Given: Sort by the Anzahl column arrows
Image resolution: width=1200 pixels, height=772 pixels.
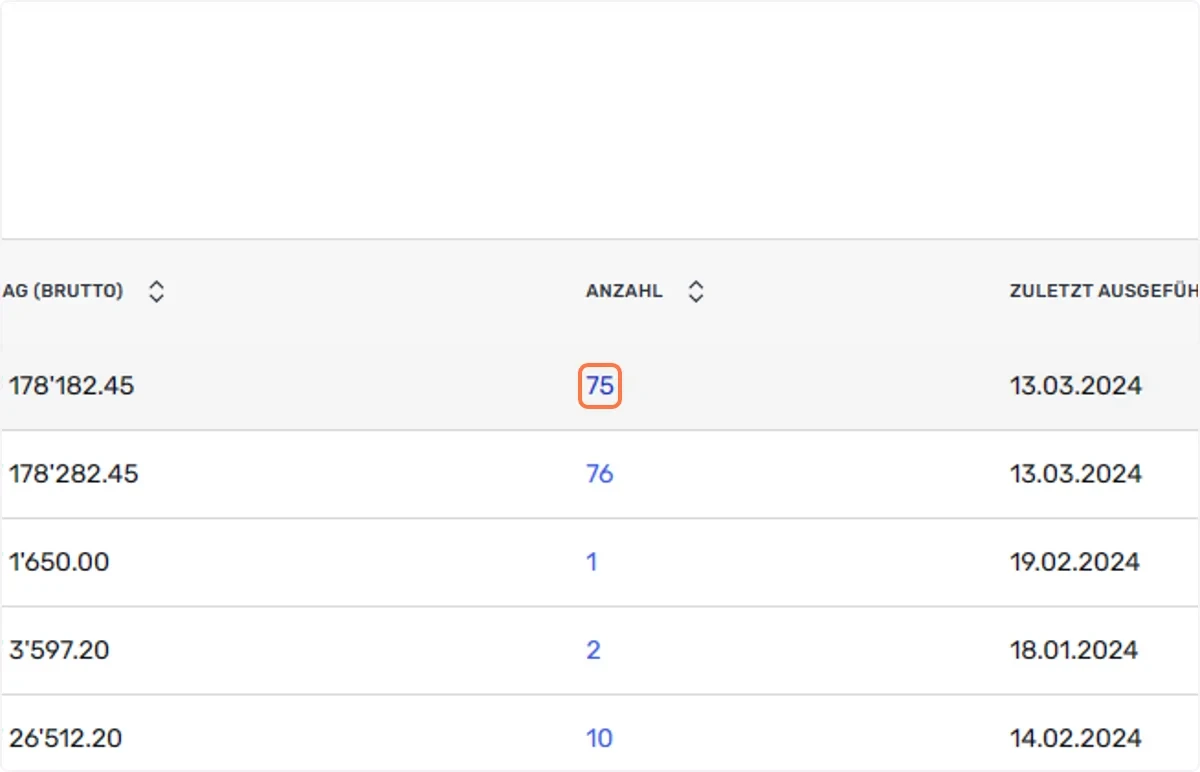Looking at the screenshot, I should coord(696,292).
